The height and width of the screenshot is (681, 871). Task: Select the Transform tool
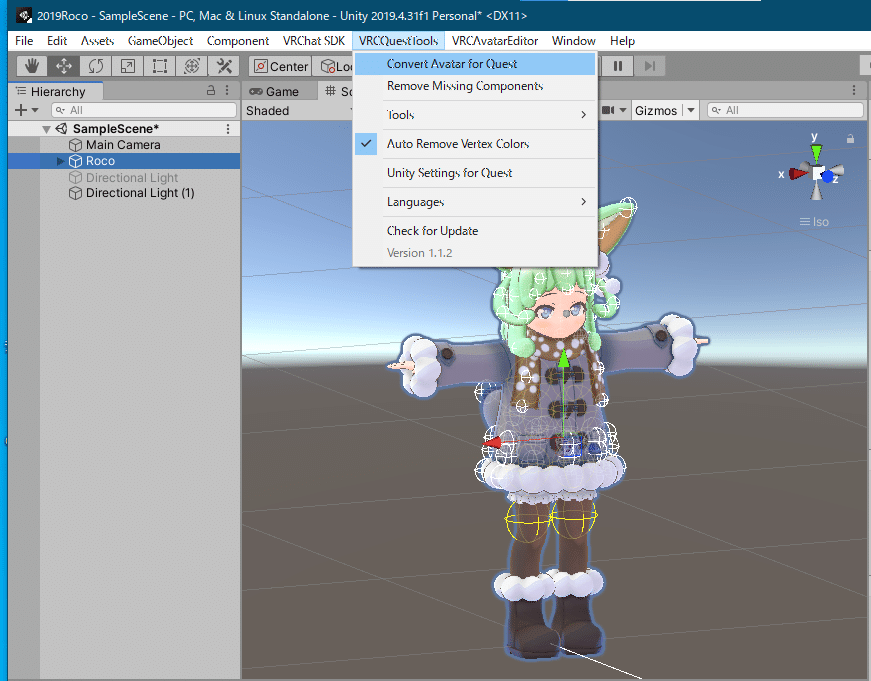tap(192, 66)
